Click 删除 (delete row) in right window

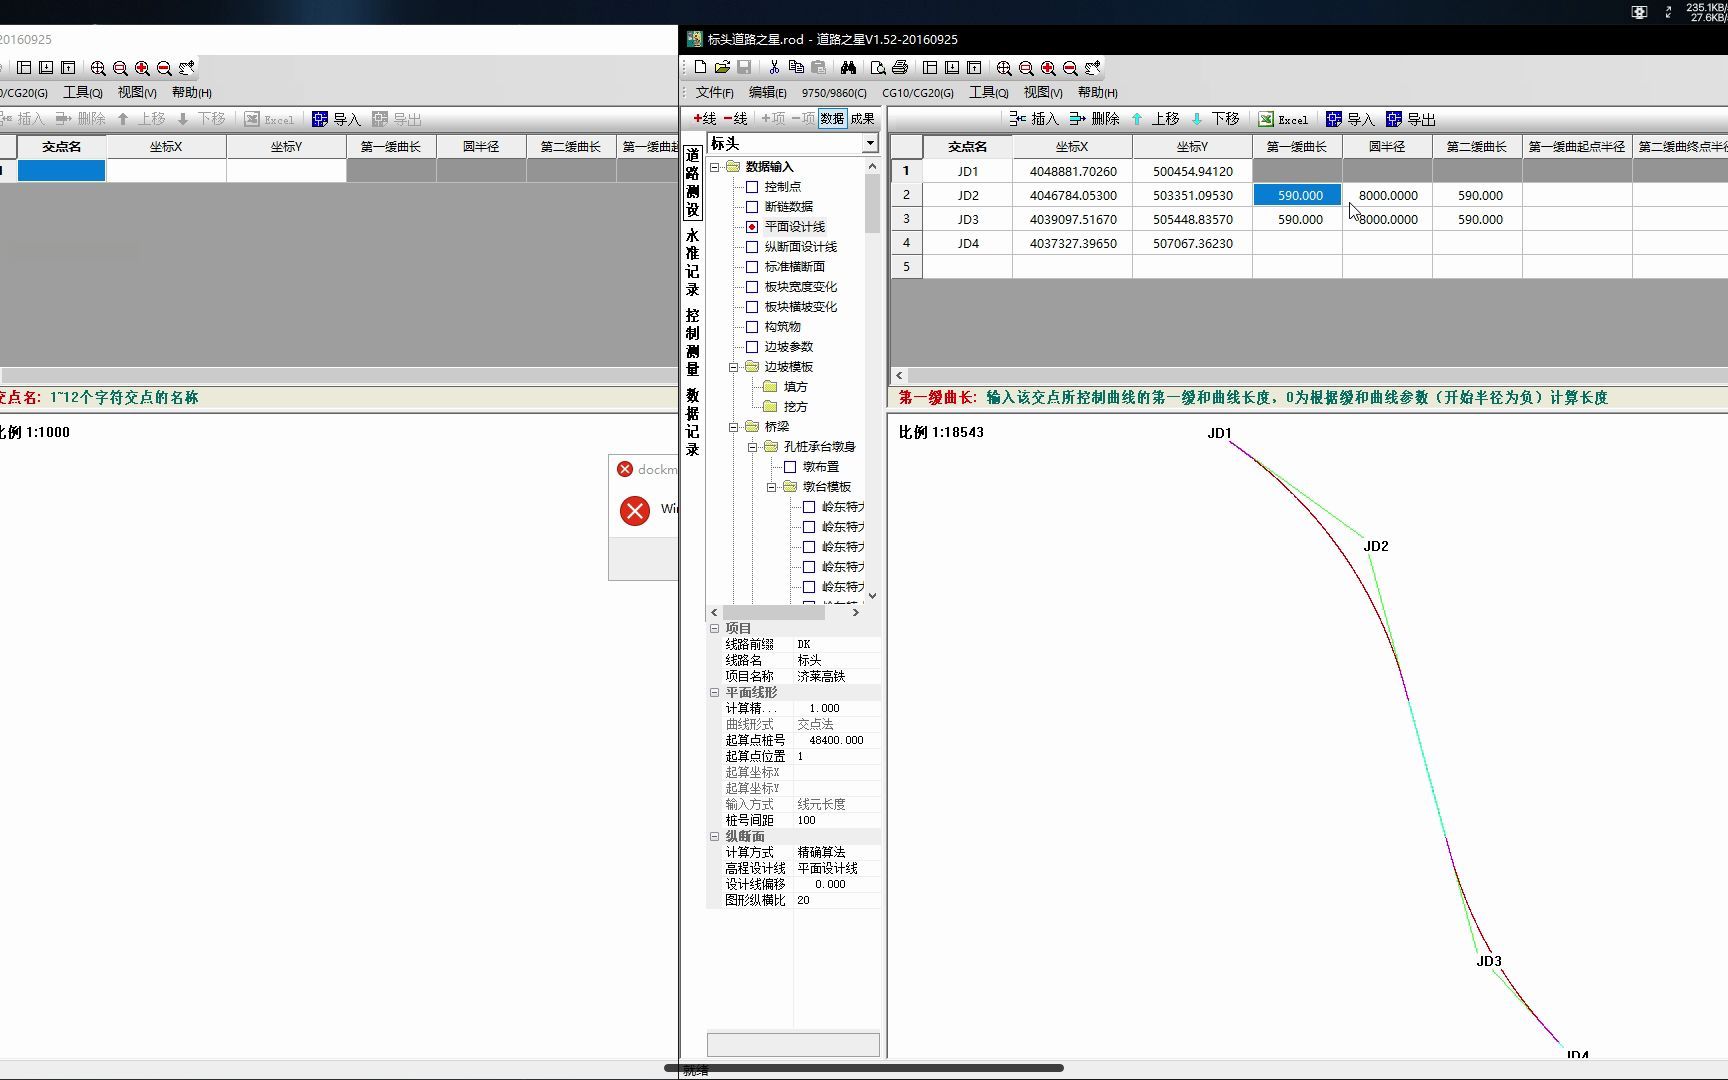pos(1094,119)
